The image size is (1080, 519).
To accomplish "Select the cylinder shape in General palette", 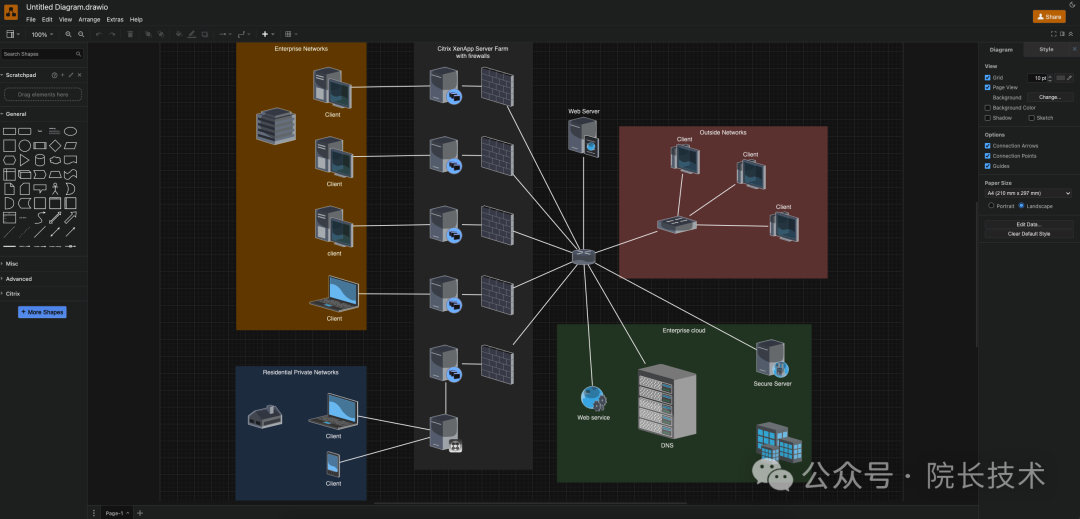I will click(40, 160).
